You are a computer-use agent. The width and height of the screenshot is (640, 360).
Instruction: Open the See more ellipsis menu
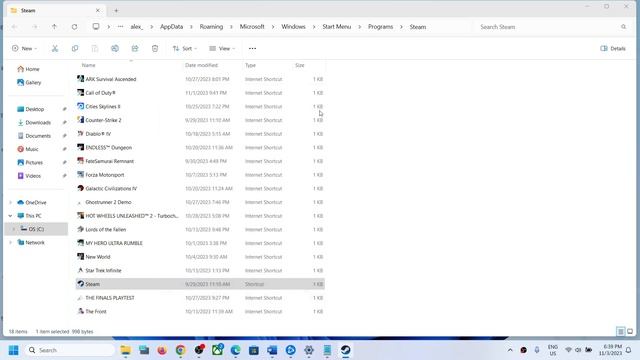pos(252,49)
